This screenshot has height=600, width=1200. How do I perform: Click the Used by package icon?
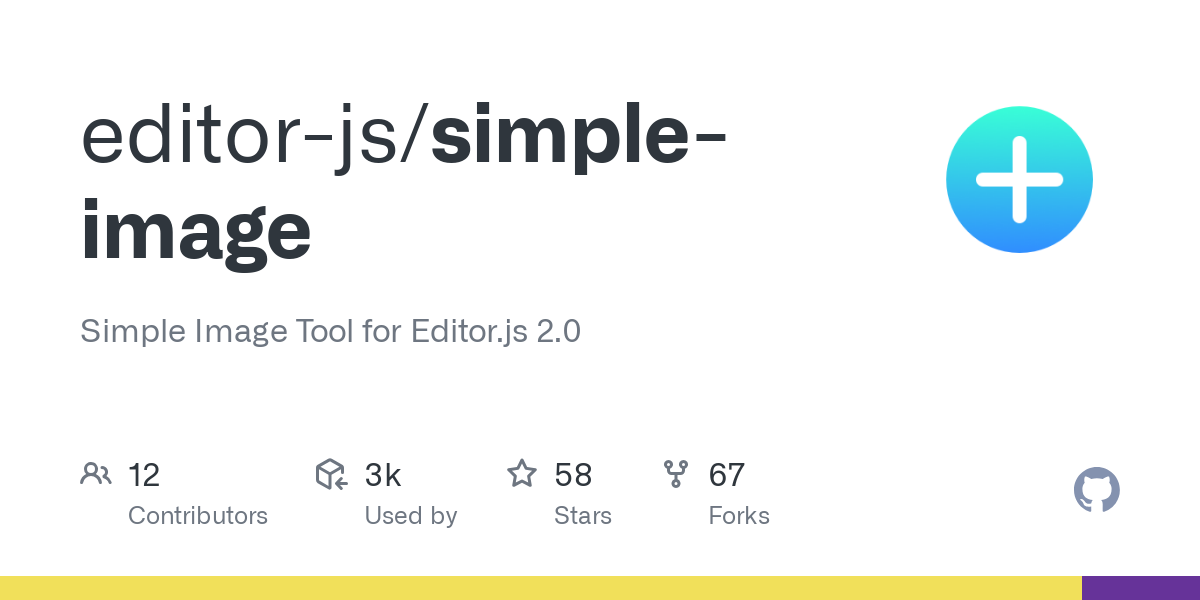(x=331, y=474)
